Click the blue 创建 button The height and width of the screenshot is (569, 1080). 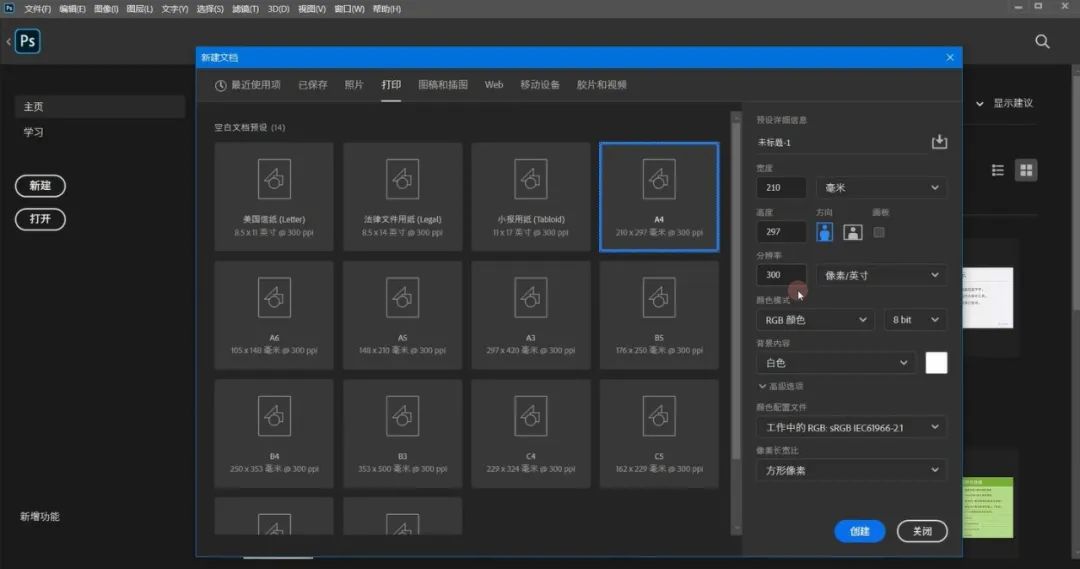pyautogui.click(x=860, y=531)
